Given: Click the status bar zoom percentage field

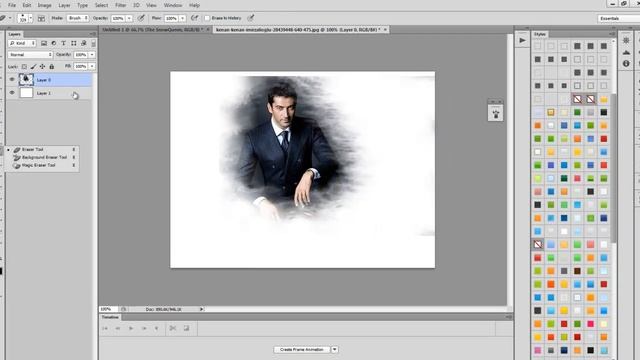Looking at the screenshot, I should (x=109, y=309).
